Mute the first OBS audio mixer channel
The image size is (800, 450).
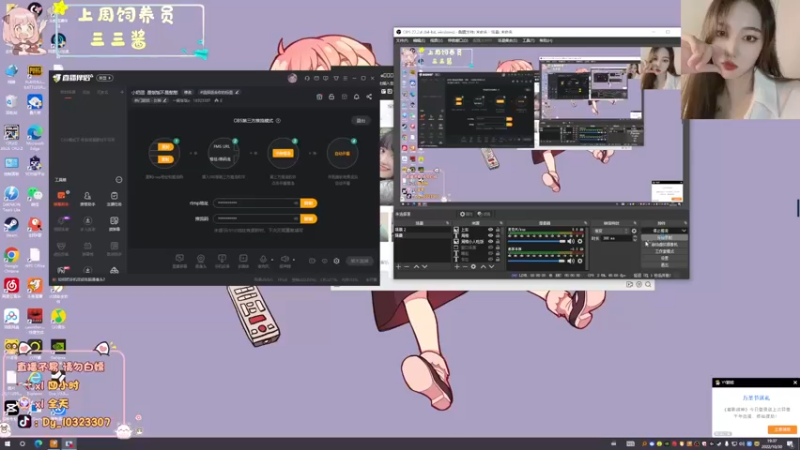[571, 241]
